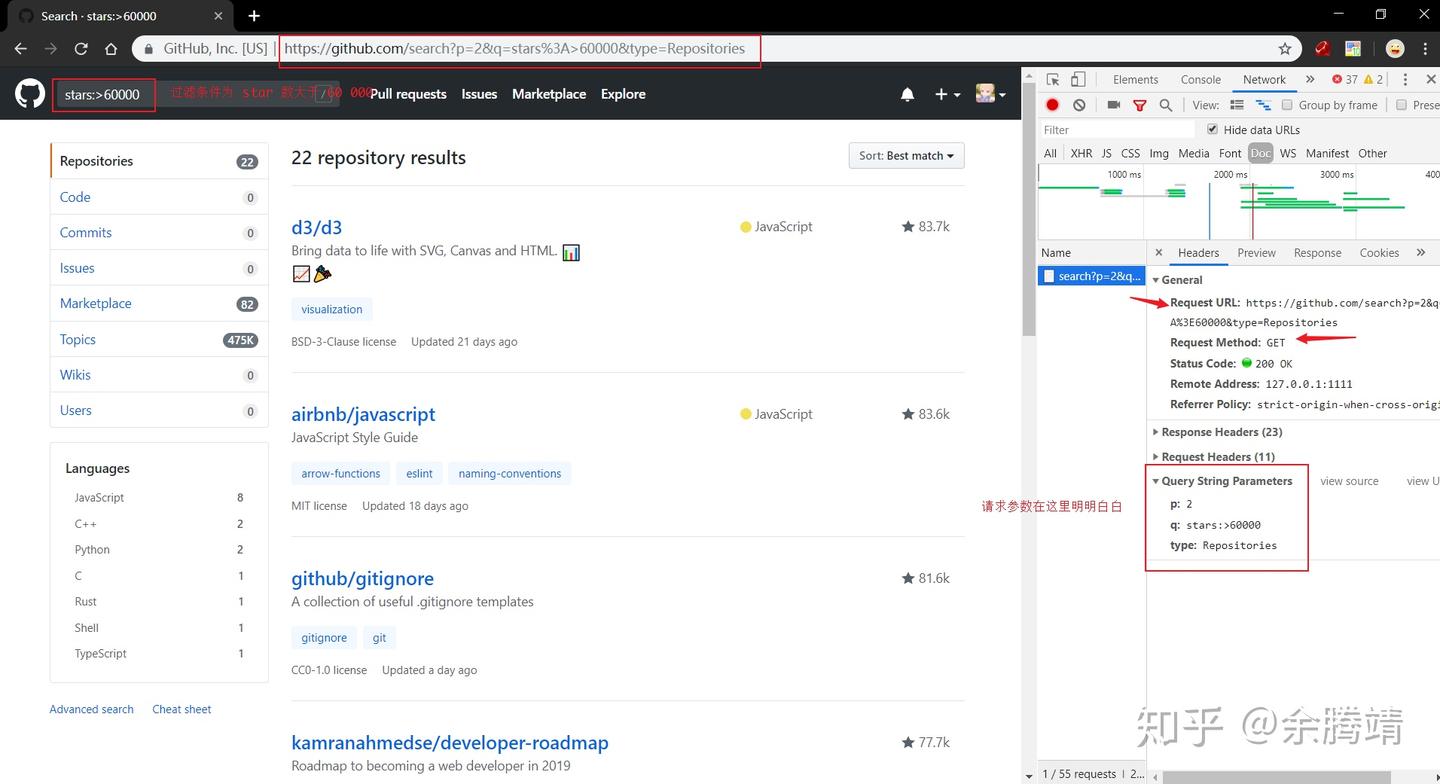The image size is (1440, 784).
Task: Filter requests by Img type
Action: 1159,153
